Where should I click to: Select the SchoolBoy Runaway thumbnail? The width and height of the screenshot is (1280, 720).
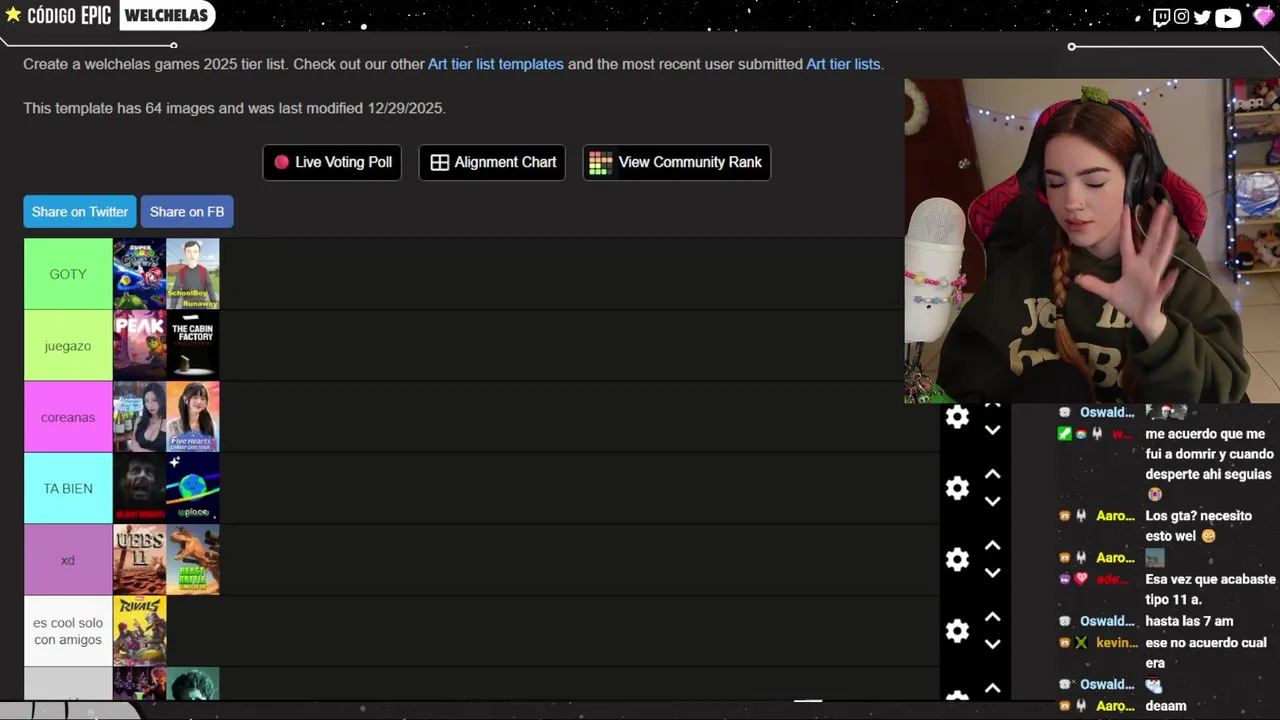point(193,274)
